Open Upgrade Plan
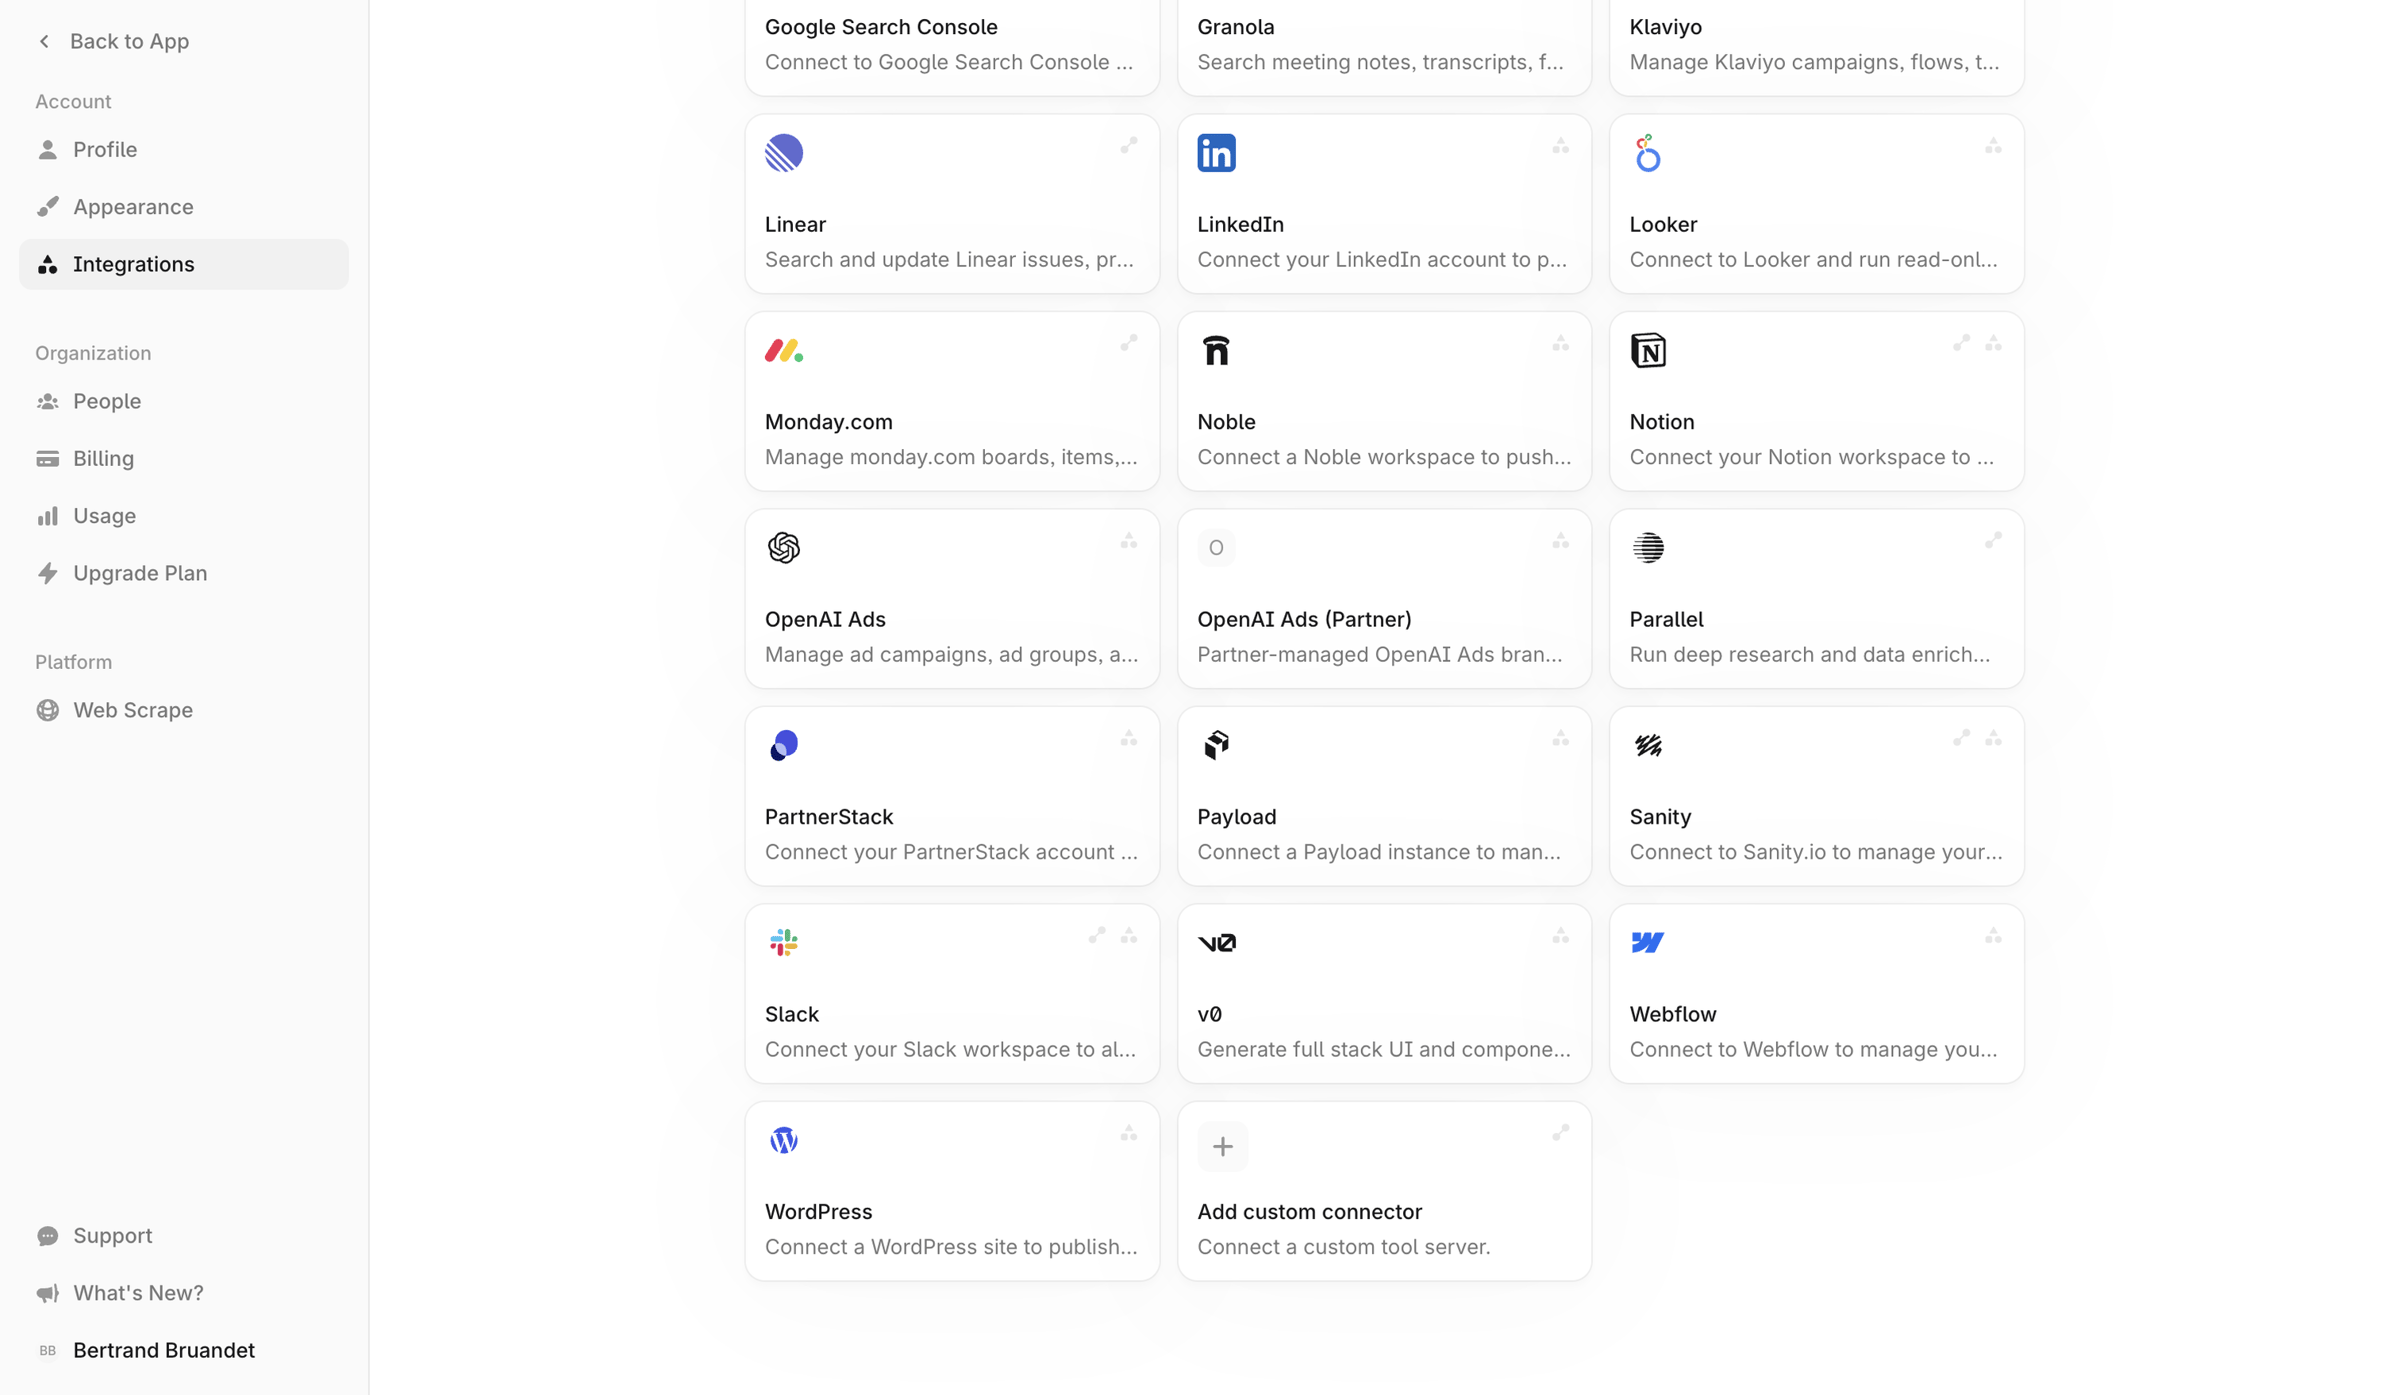Screen dimensions: 2400x1395 [184, 573]
